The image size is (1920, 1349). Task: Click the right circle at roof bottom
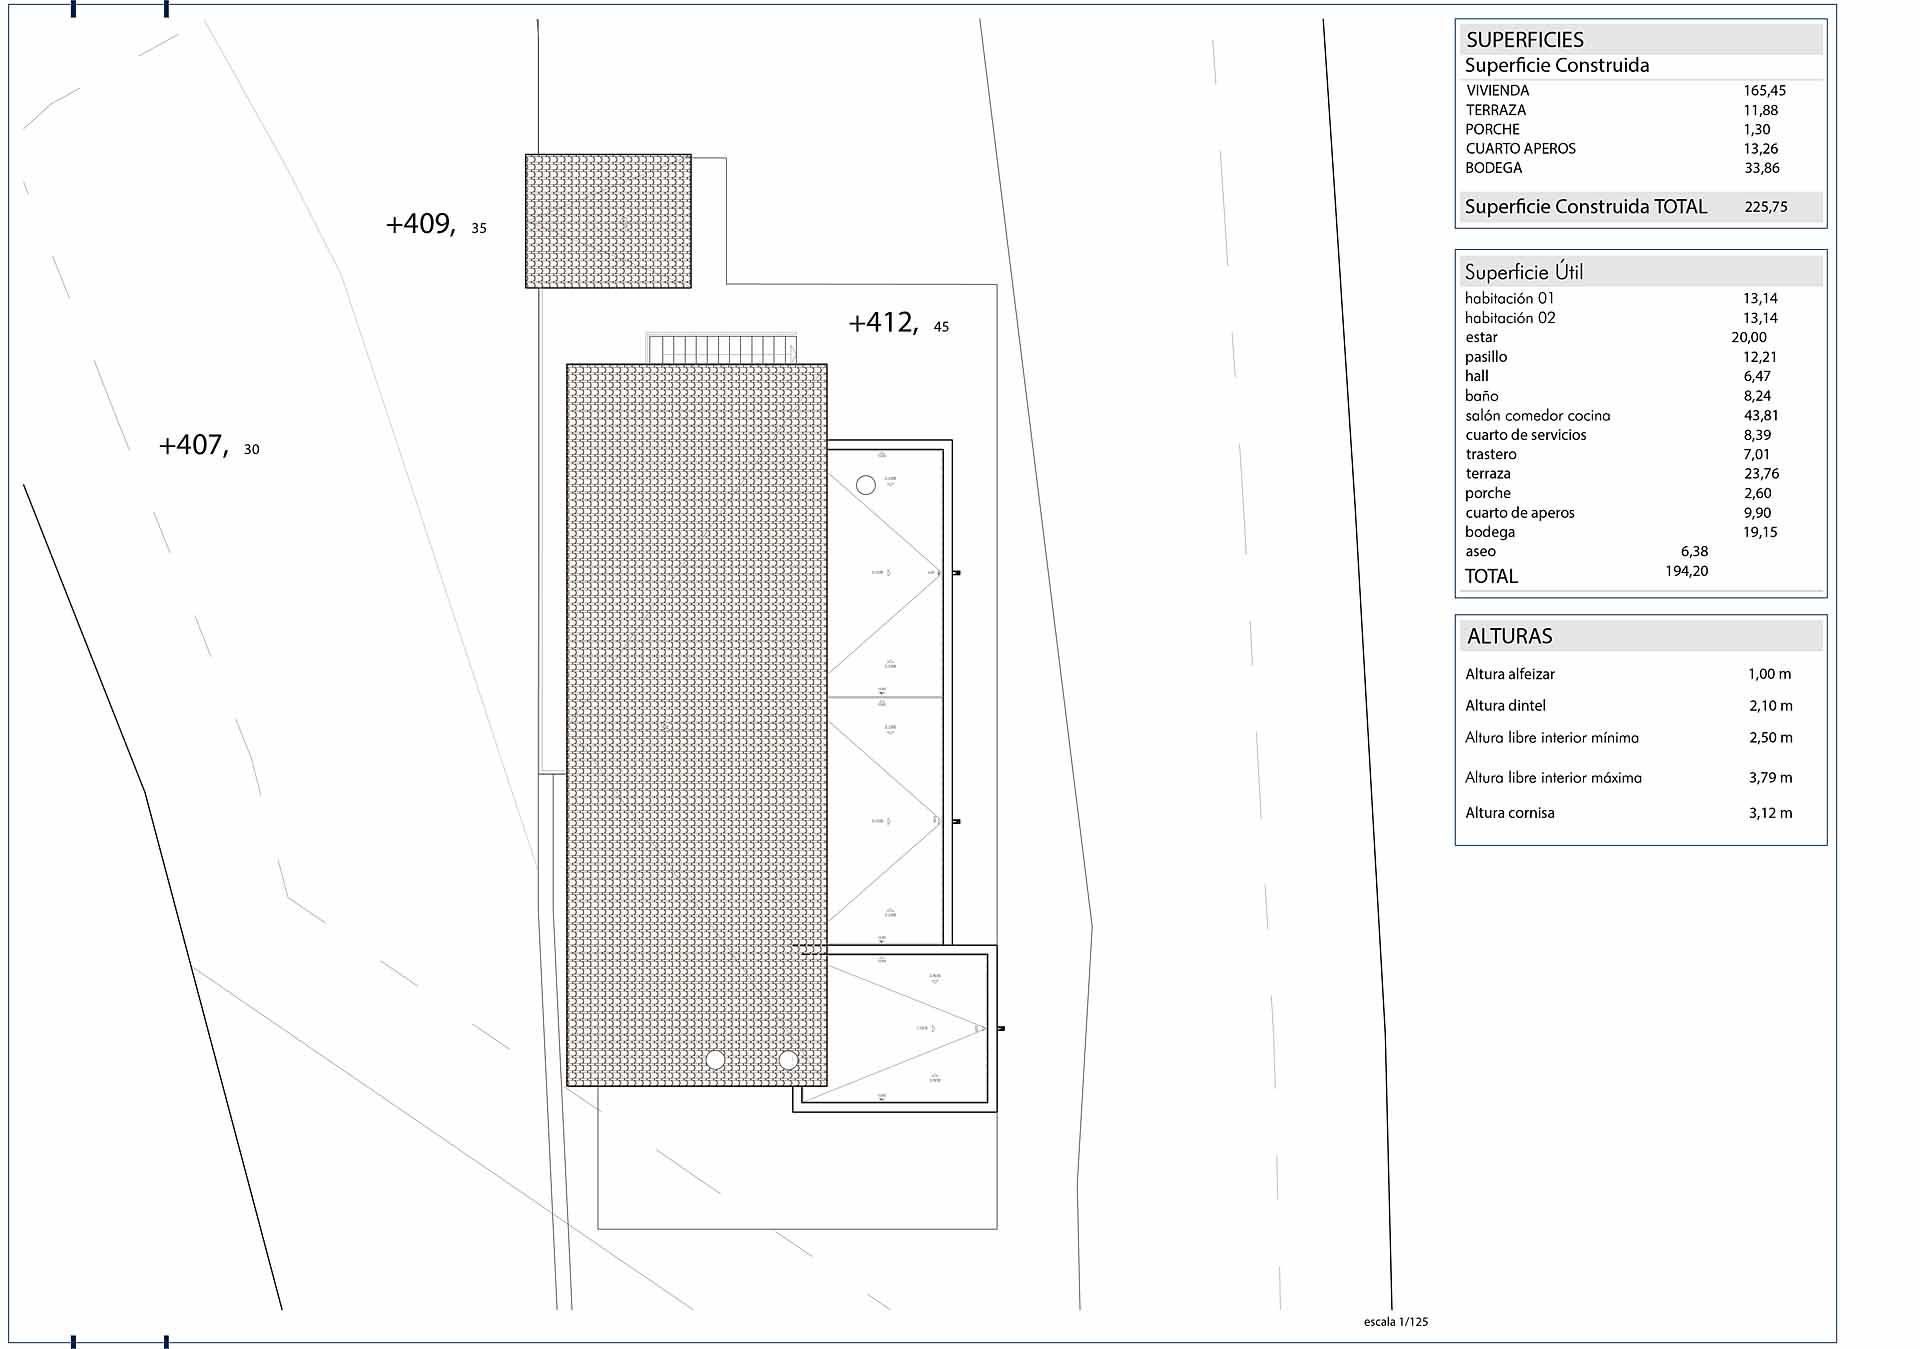(x=788, y=1060)
